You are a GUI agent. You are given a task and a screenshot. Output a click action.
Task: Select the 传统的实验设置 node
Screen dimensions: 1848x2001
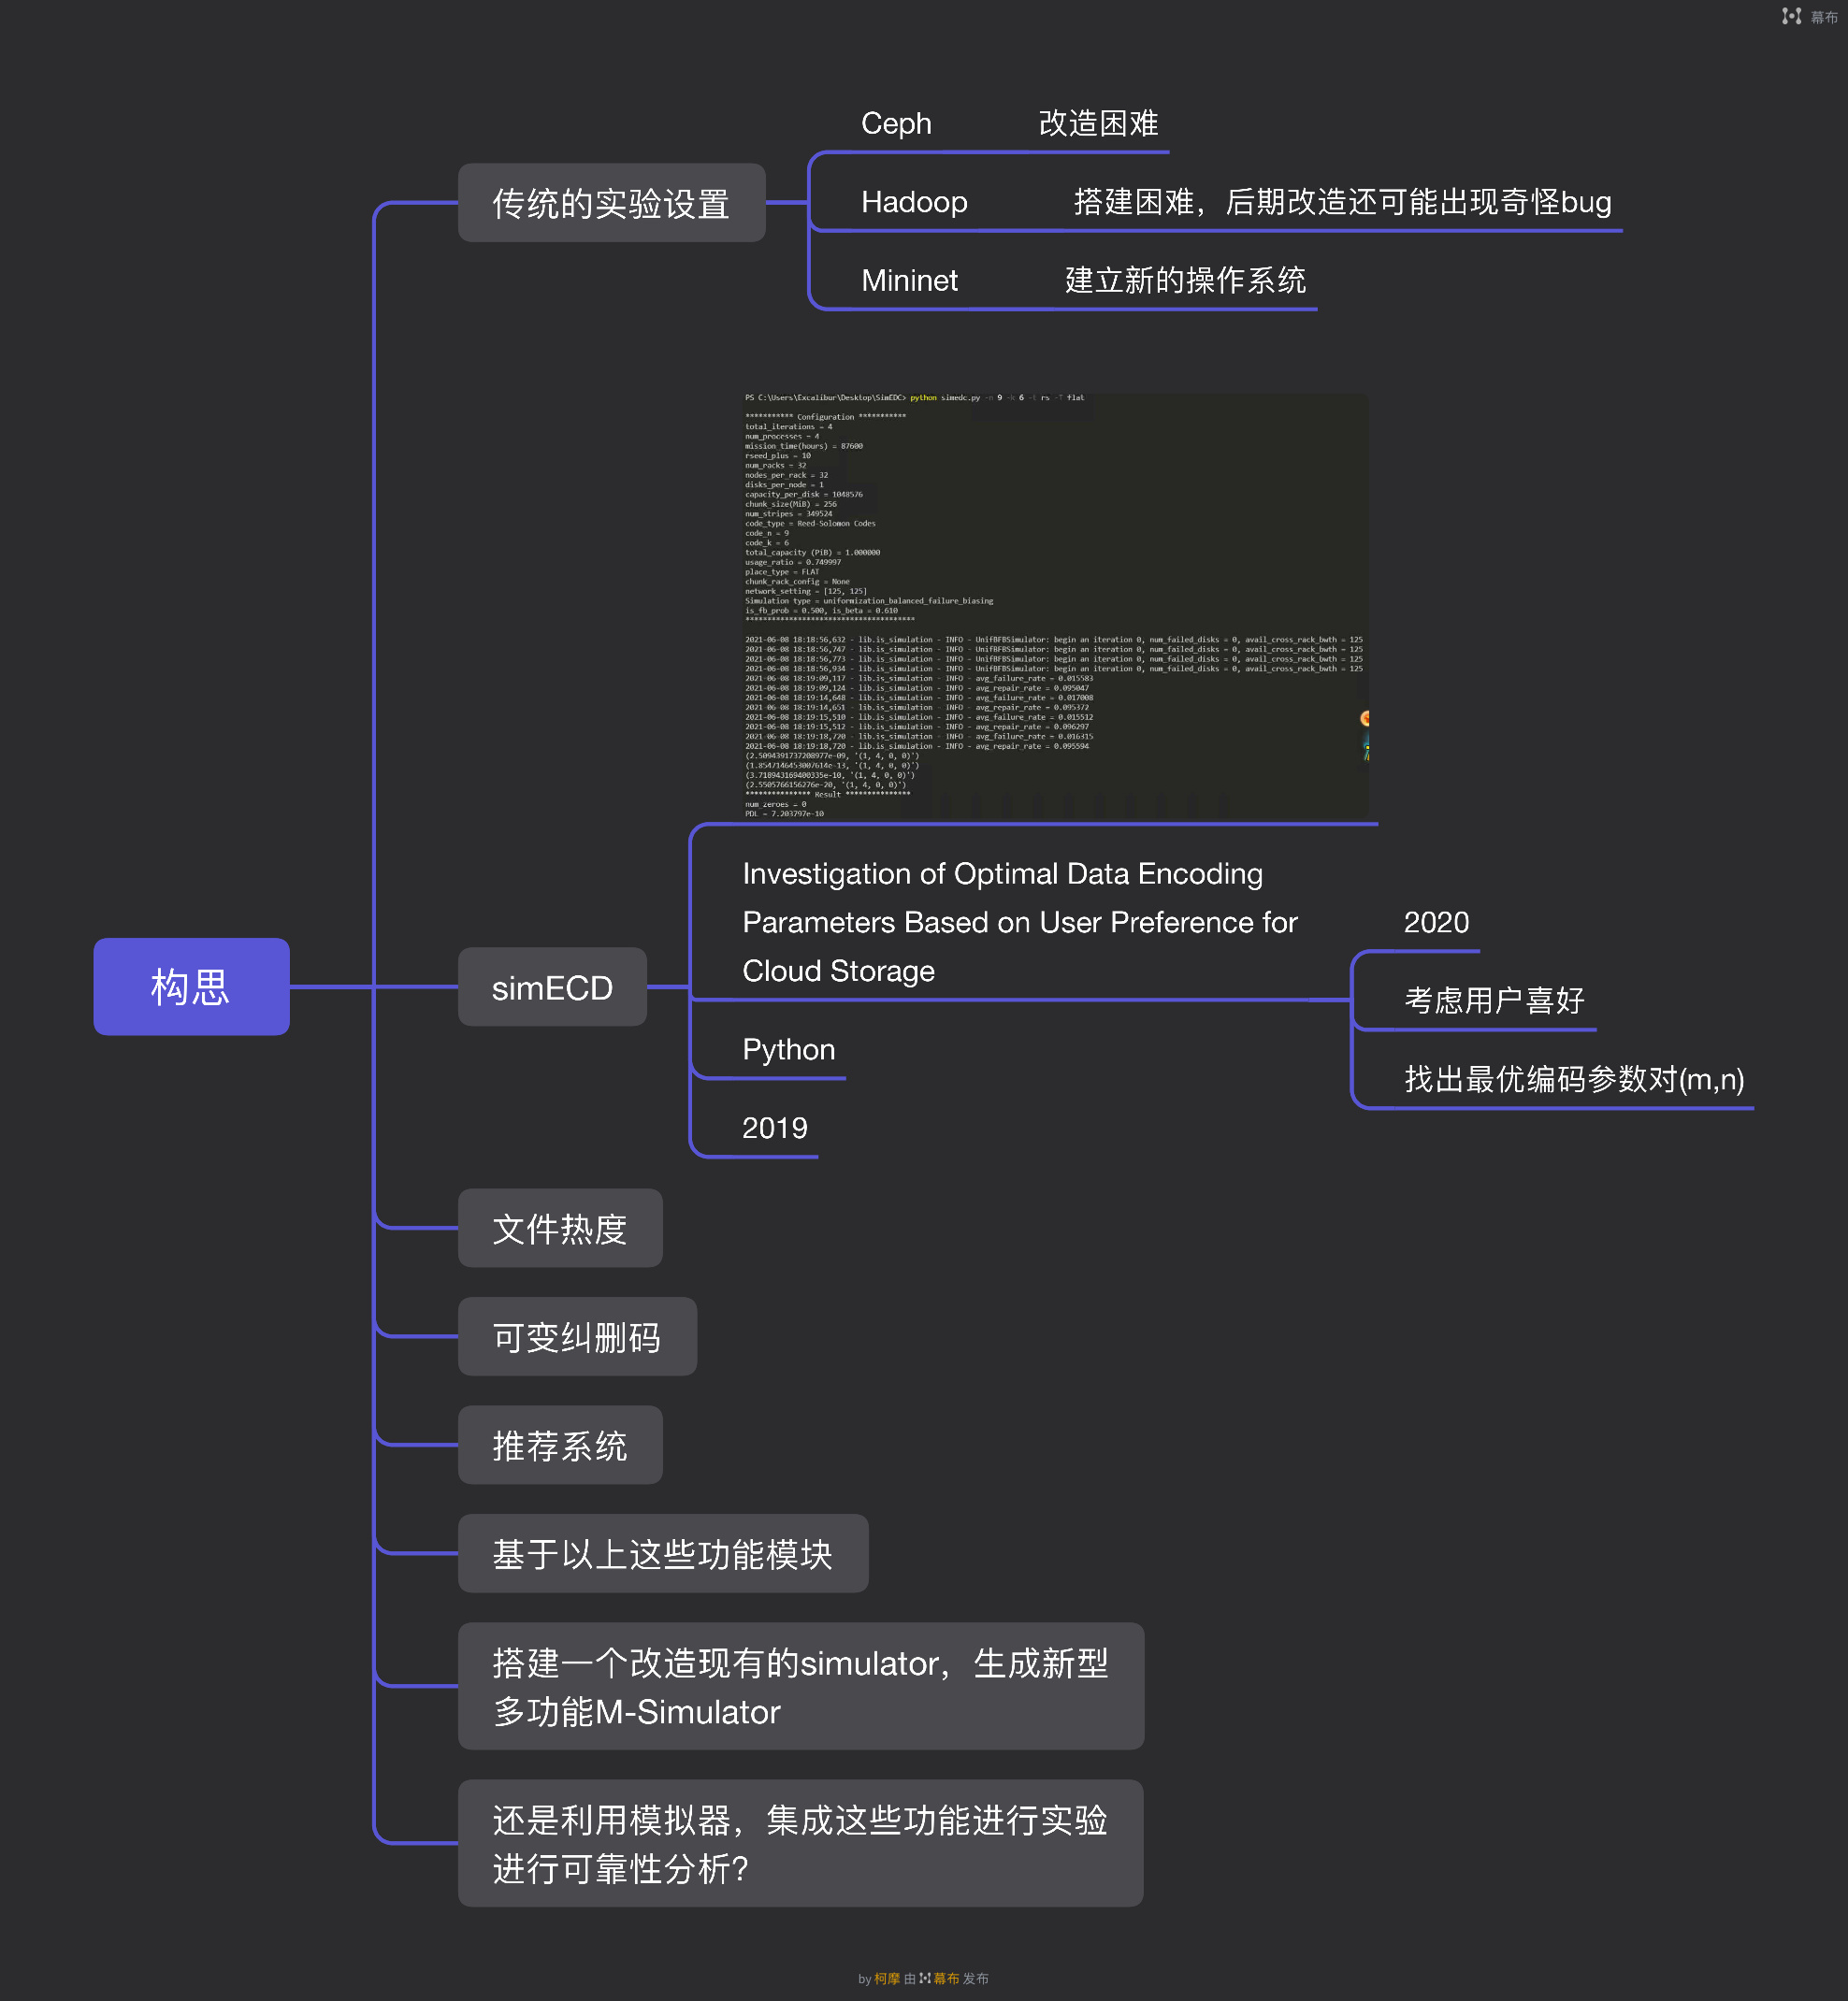point(611,203)
